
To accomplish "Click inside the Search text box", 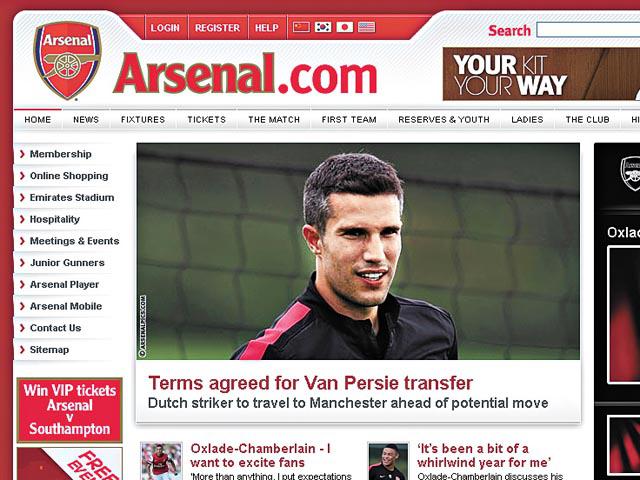I will [588, 30].
